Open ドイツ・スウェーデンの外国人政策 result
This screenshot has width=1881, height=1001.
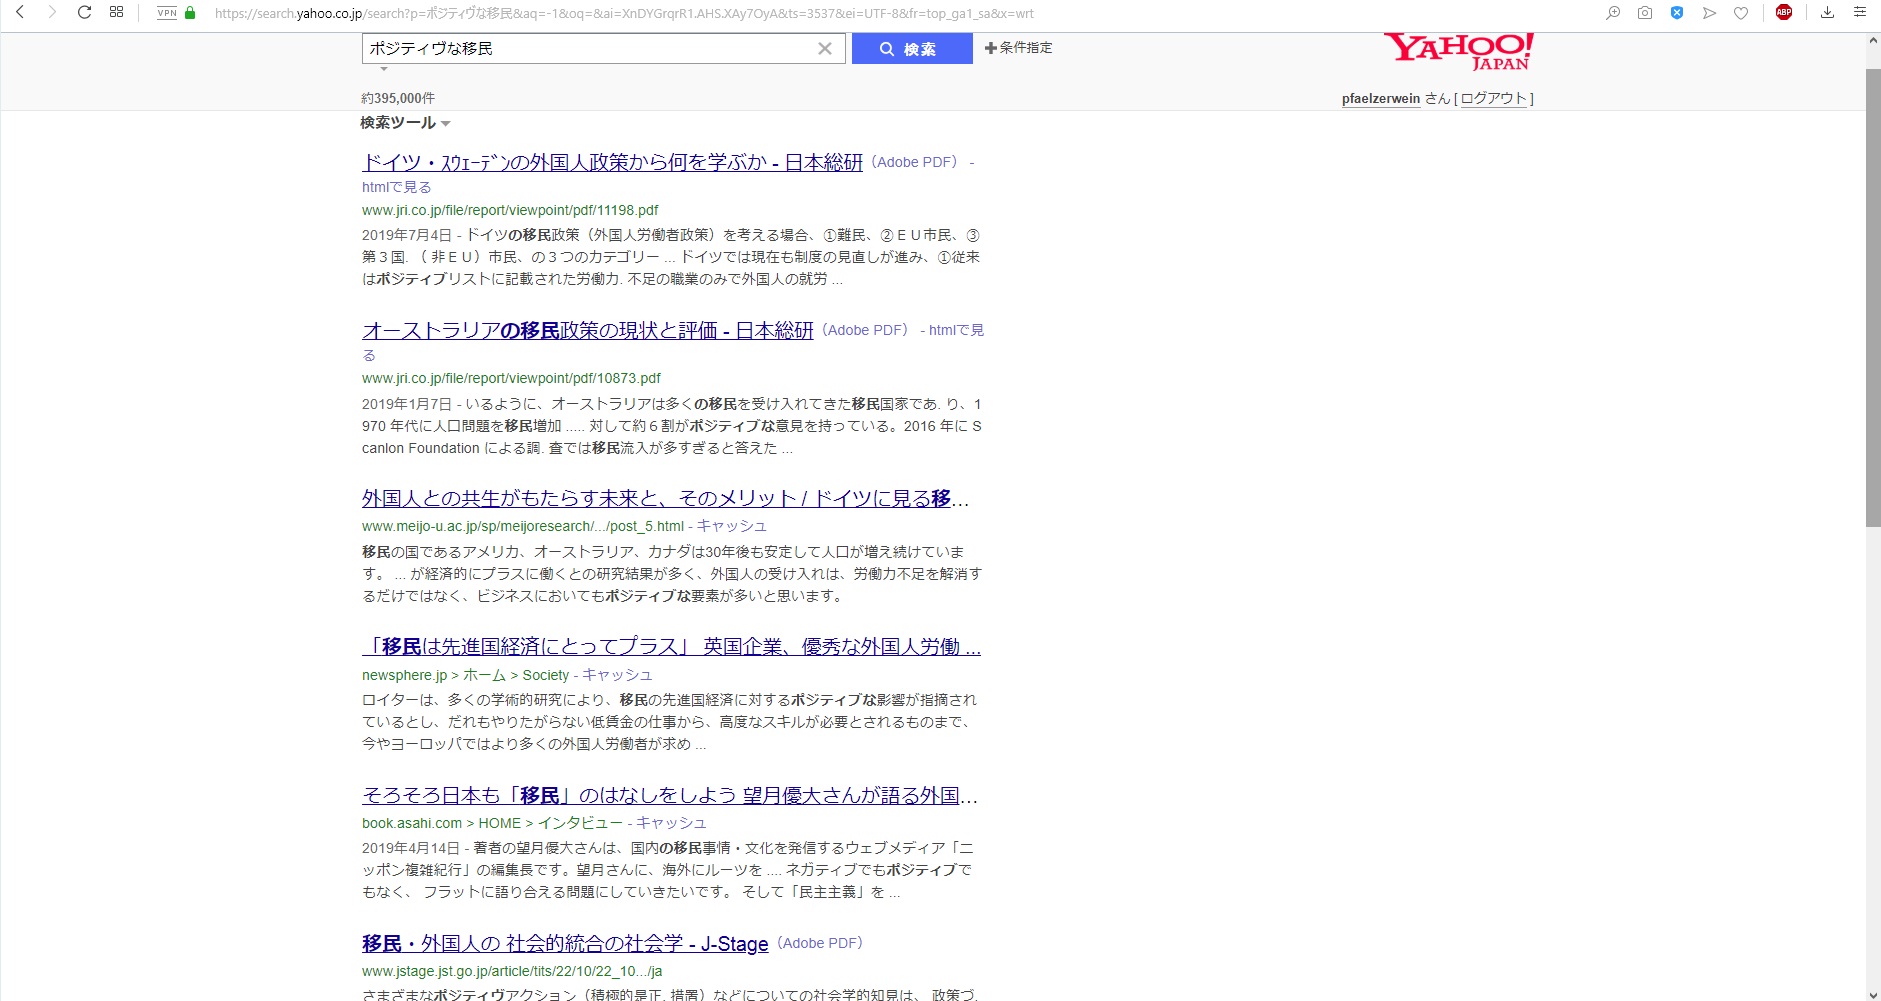(x=612, y=162)
